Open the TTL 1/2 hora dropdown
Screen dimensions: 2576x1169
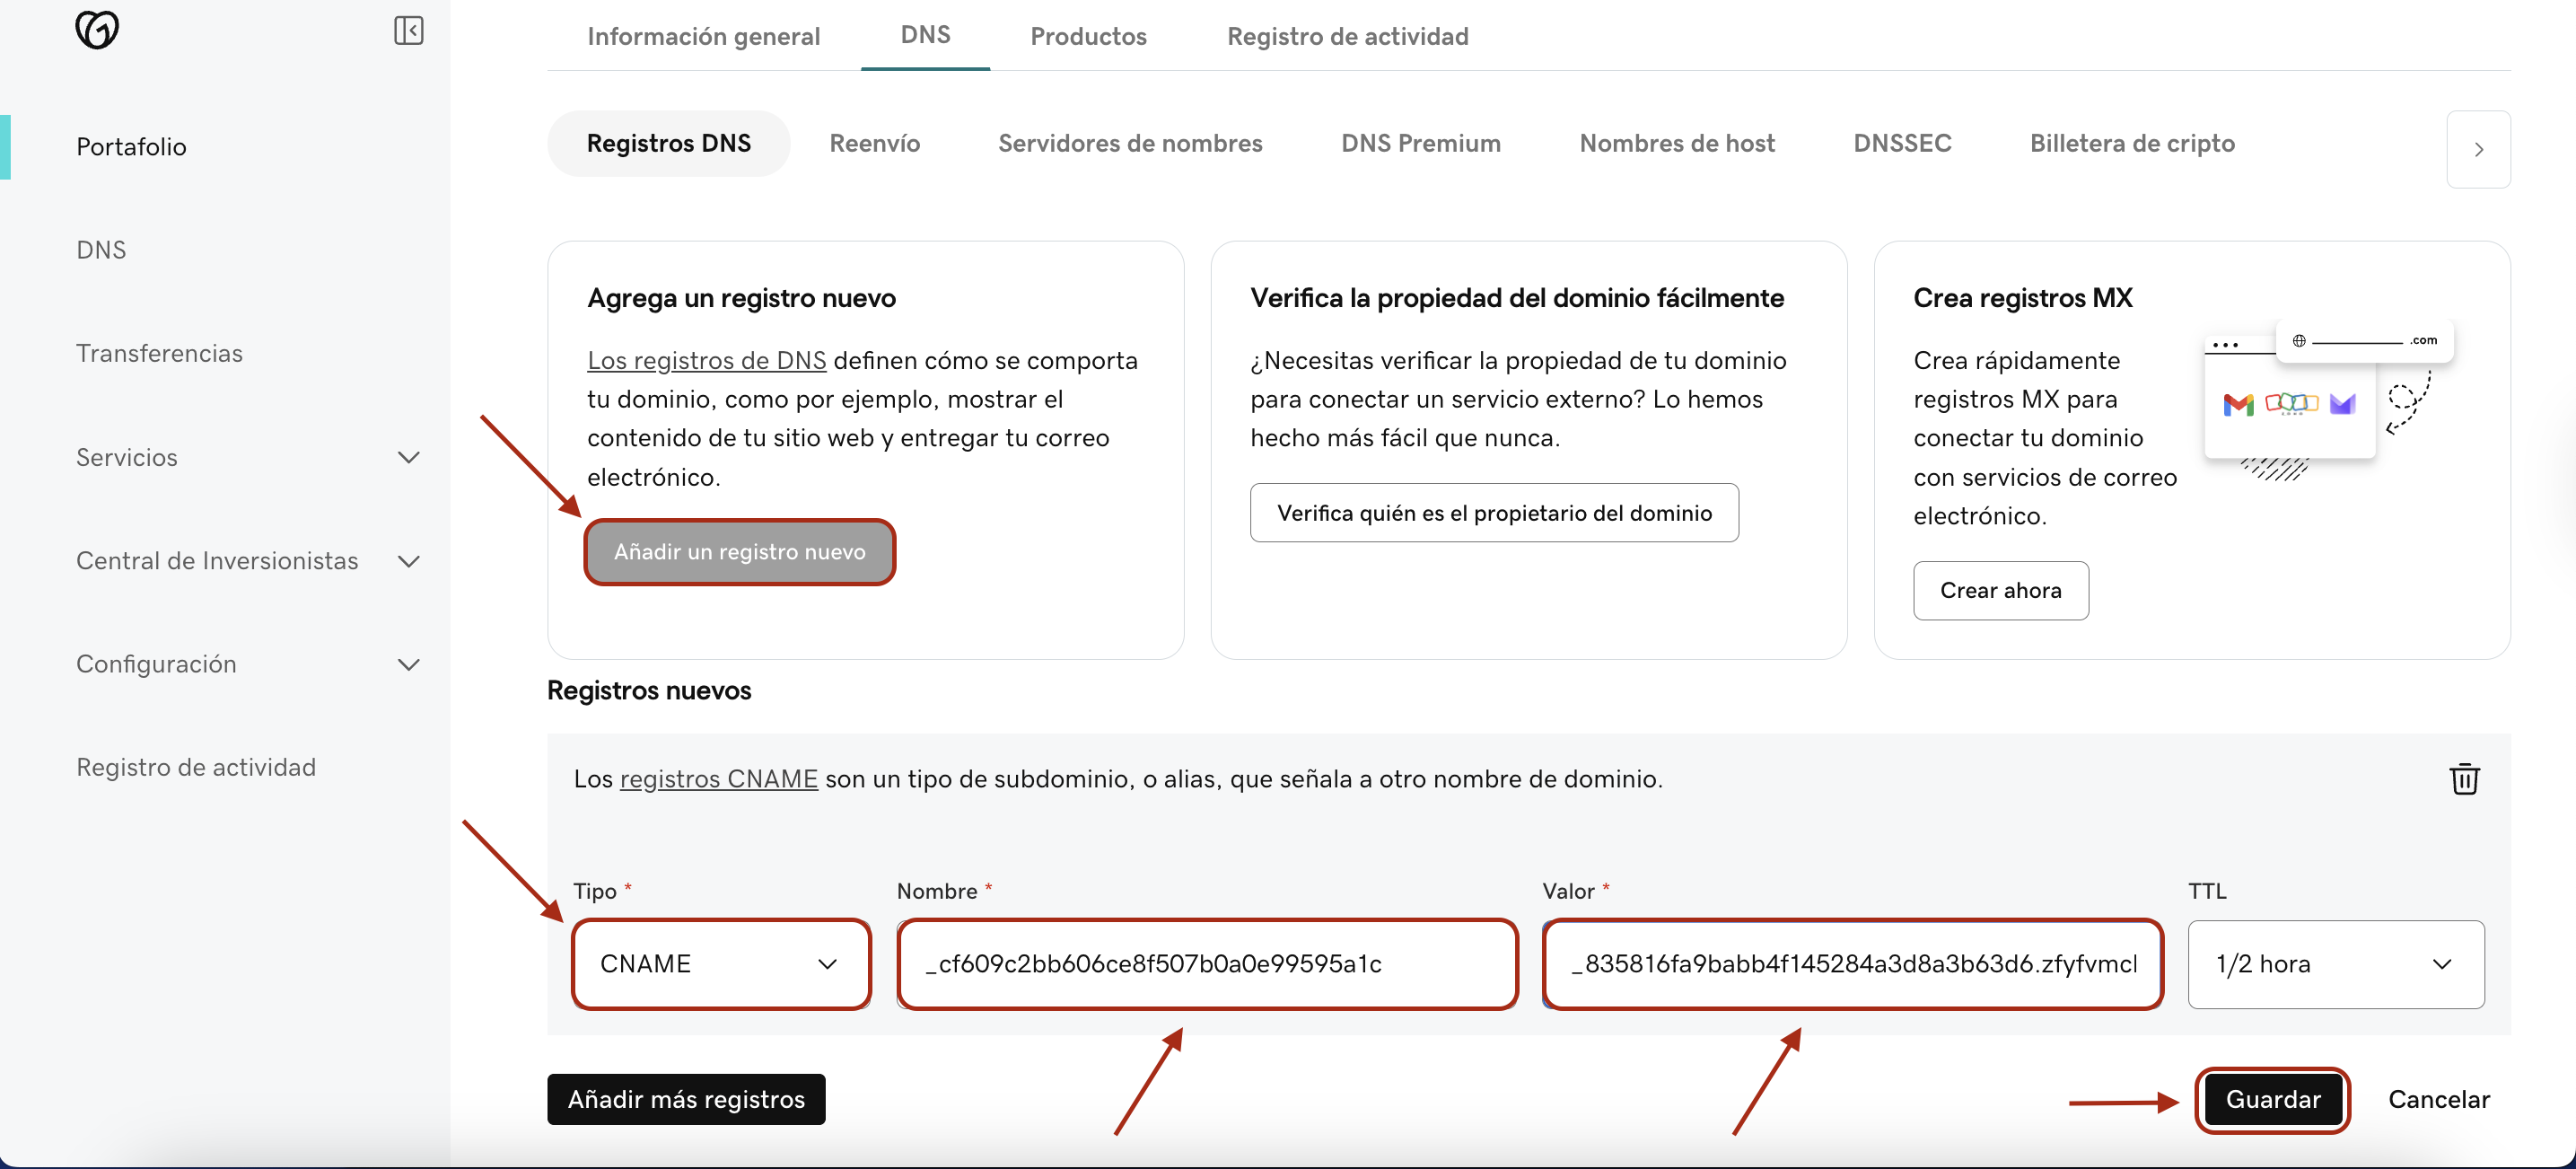click(2335, 964)
